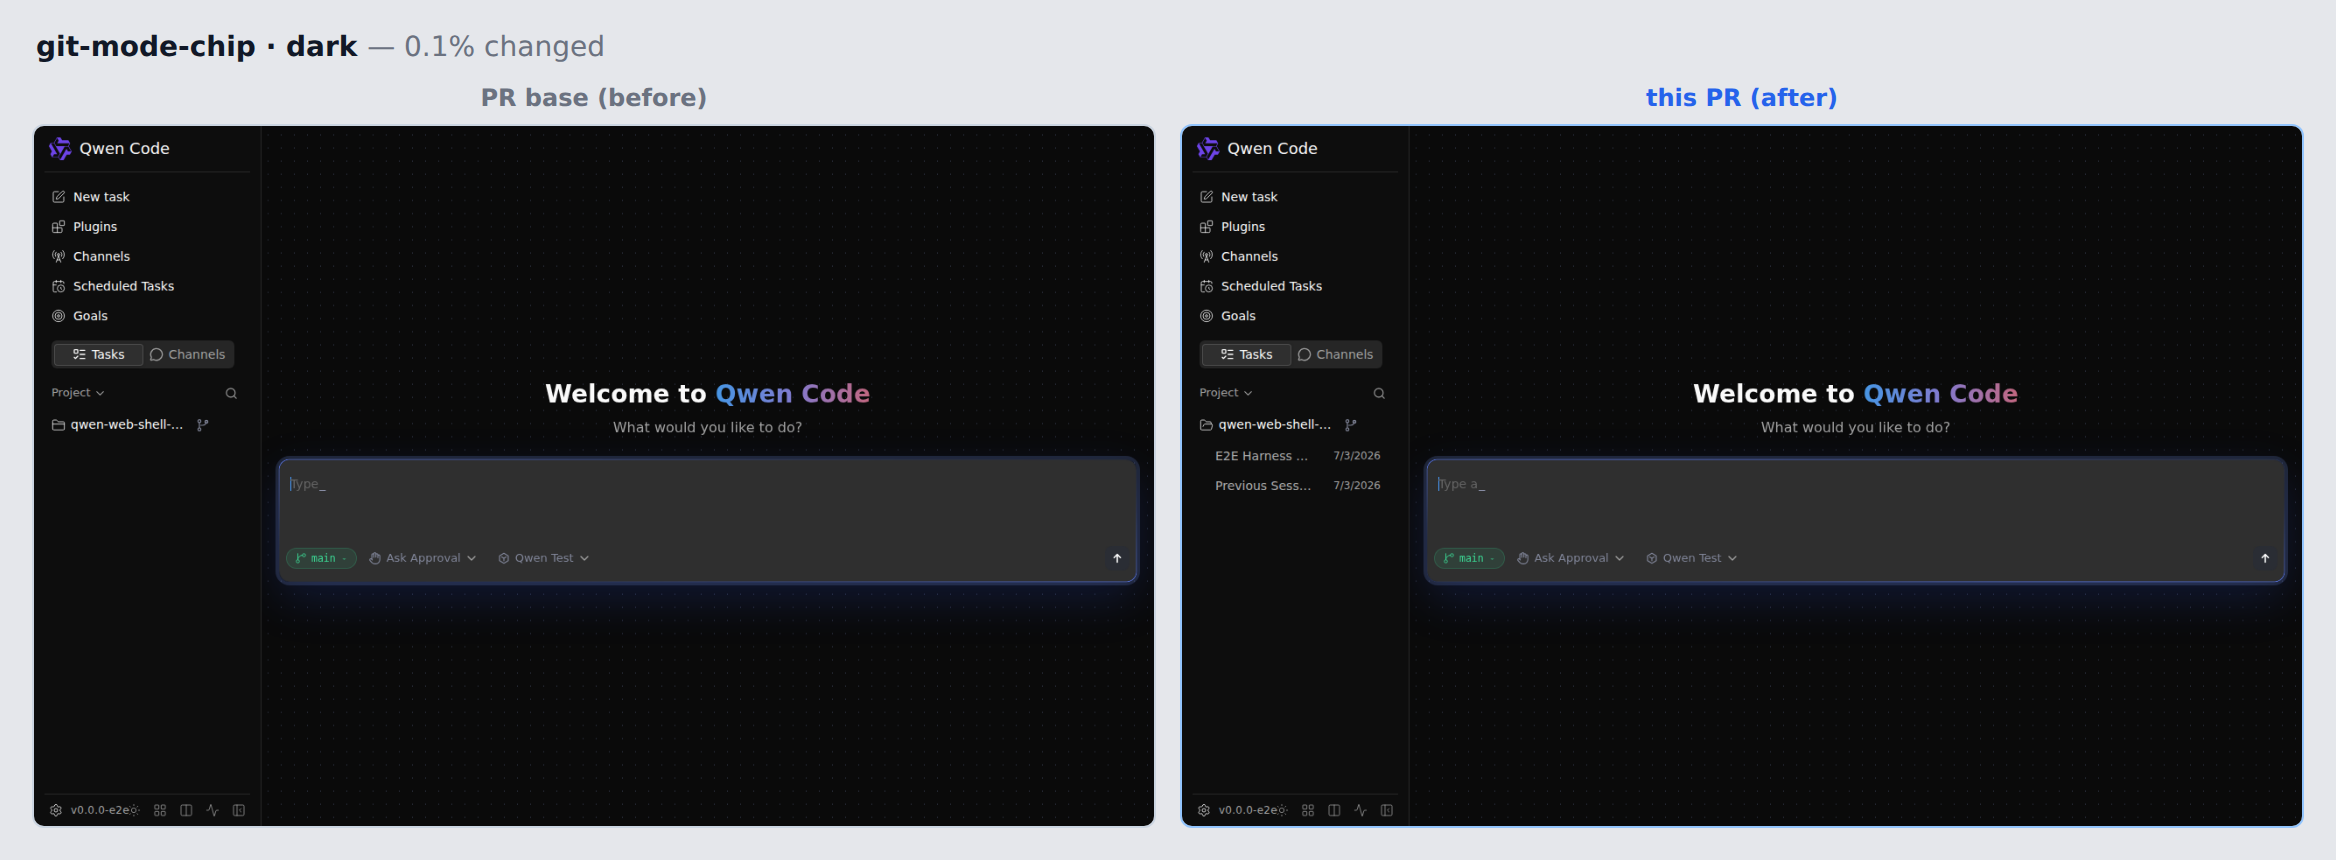The width and height of the screenshot is (2336, 860).
Task: Collapse qwen-web-shell project folder in after panel
Action: [x=1266, y=425]
